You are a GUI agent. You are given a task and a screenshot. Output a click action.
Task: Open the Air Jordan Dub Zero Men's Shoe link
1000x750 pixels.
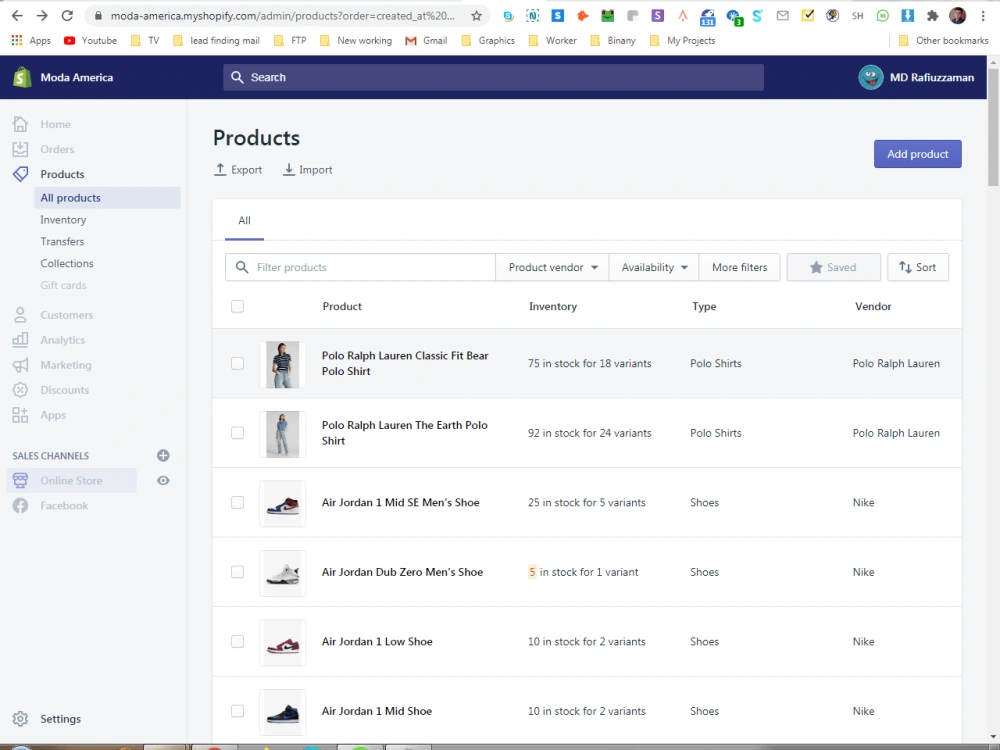click(x=402, y=572)
